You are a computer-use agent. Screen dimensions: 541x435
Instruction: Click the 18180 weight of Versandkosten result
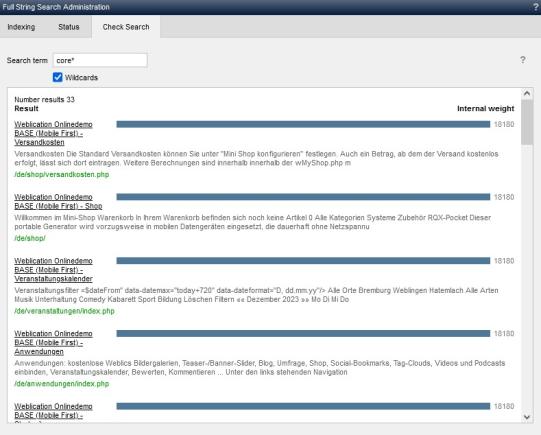pyautogui.click(x=504, y=124)
